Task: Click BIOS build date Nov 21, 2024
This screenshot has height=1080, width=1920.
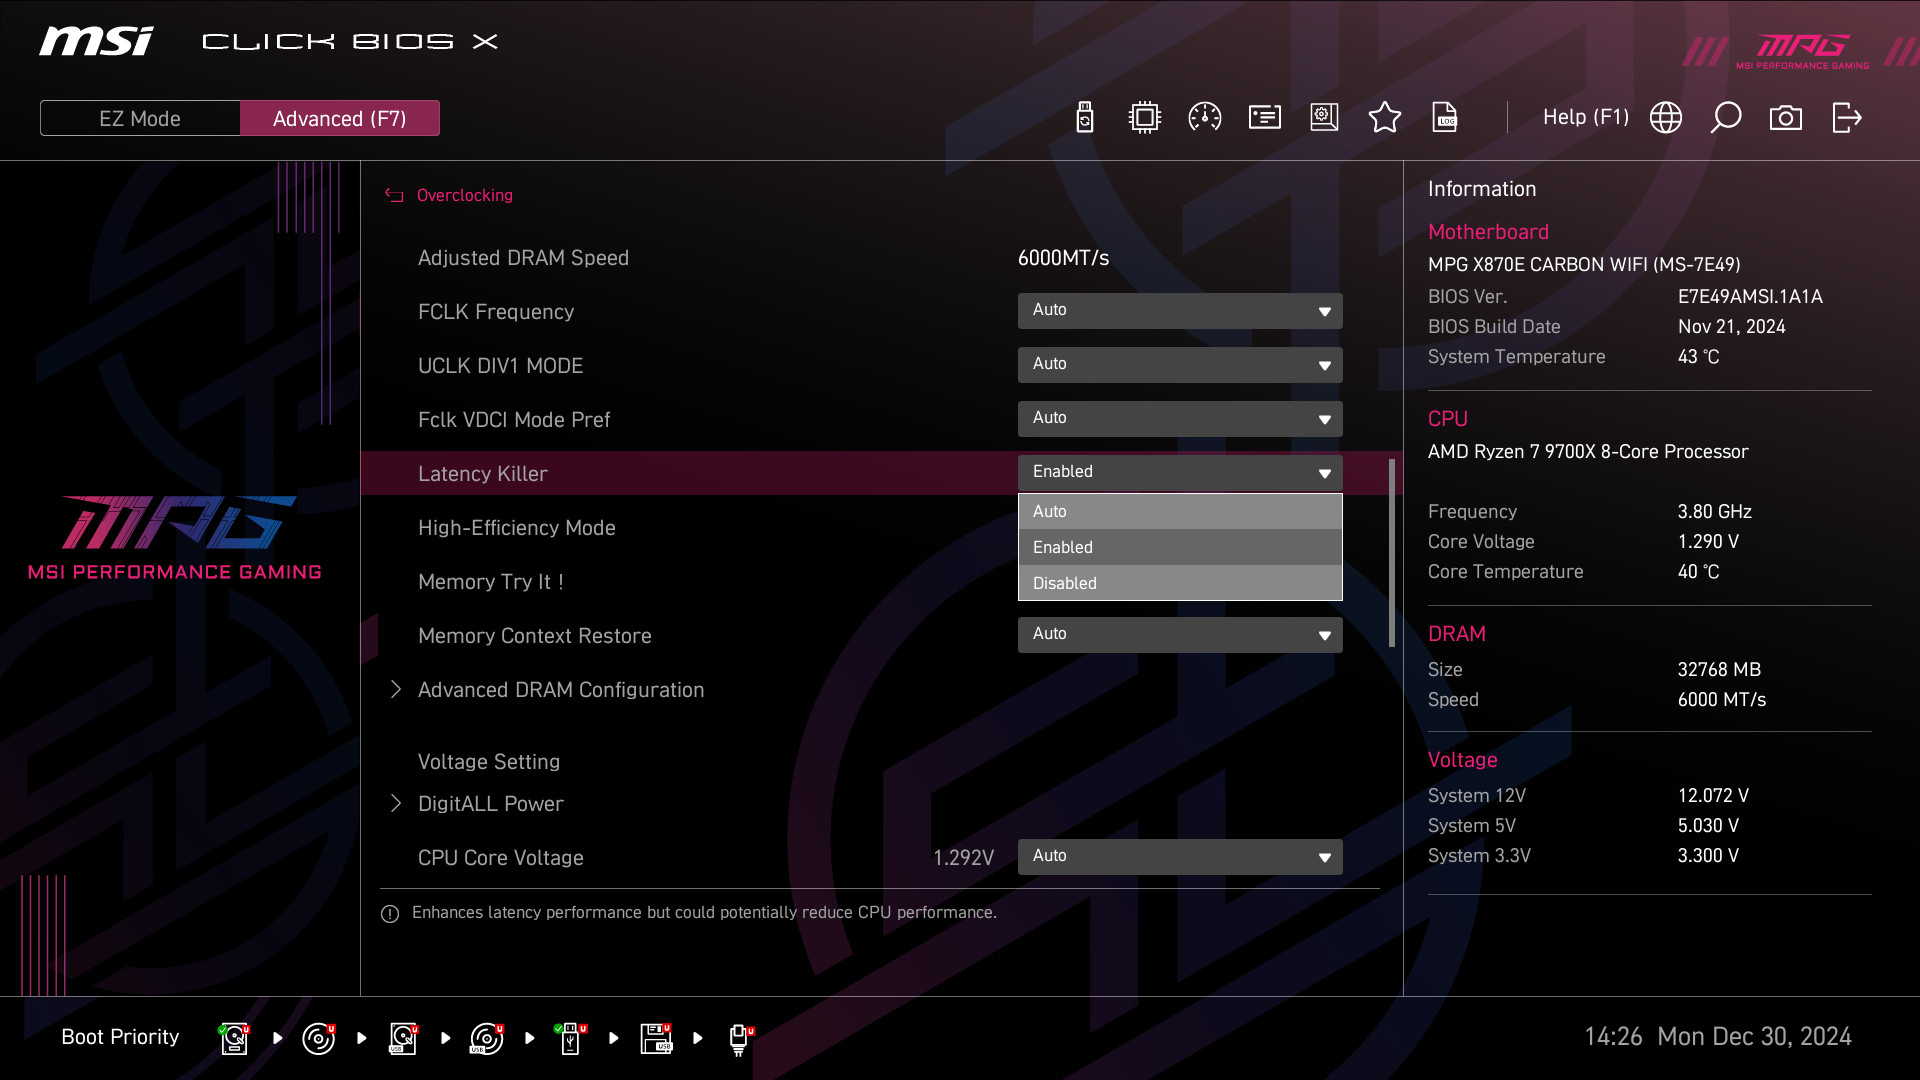Action: (x=1731, y=327)
